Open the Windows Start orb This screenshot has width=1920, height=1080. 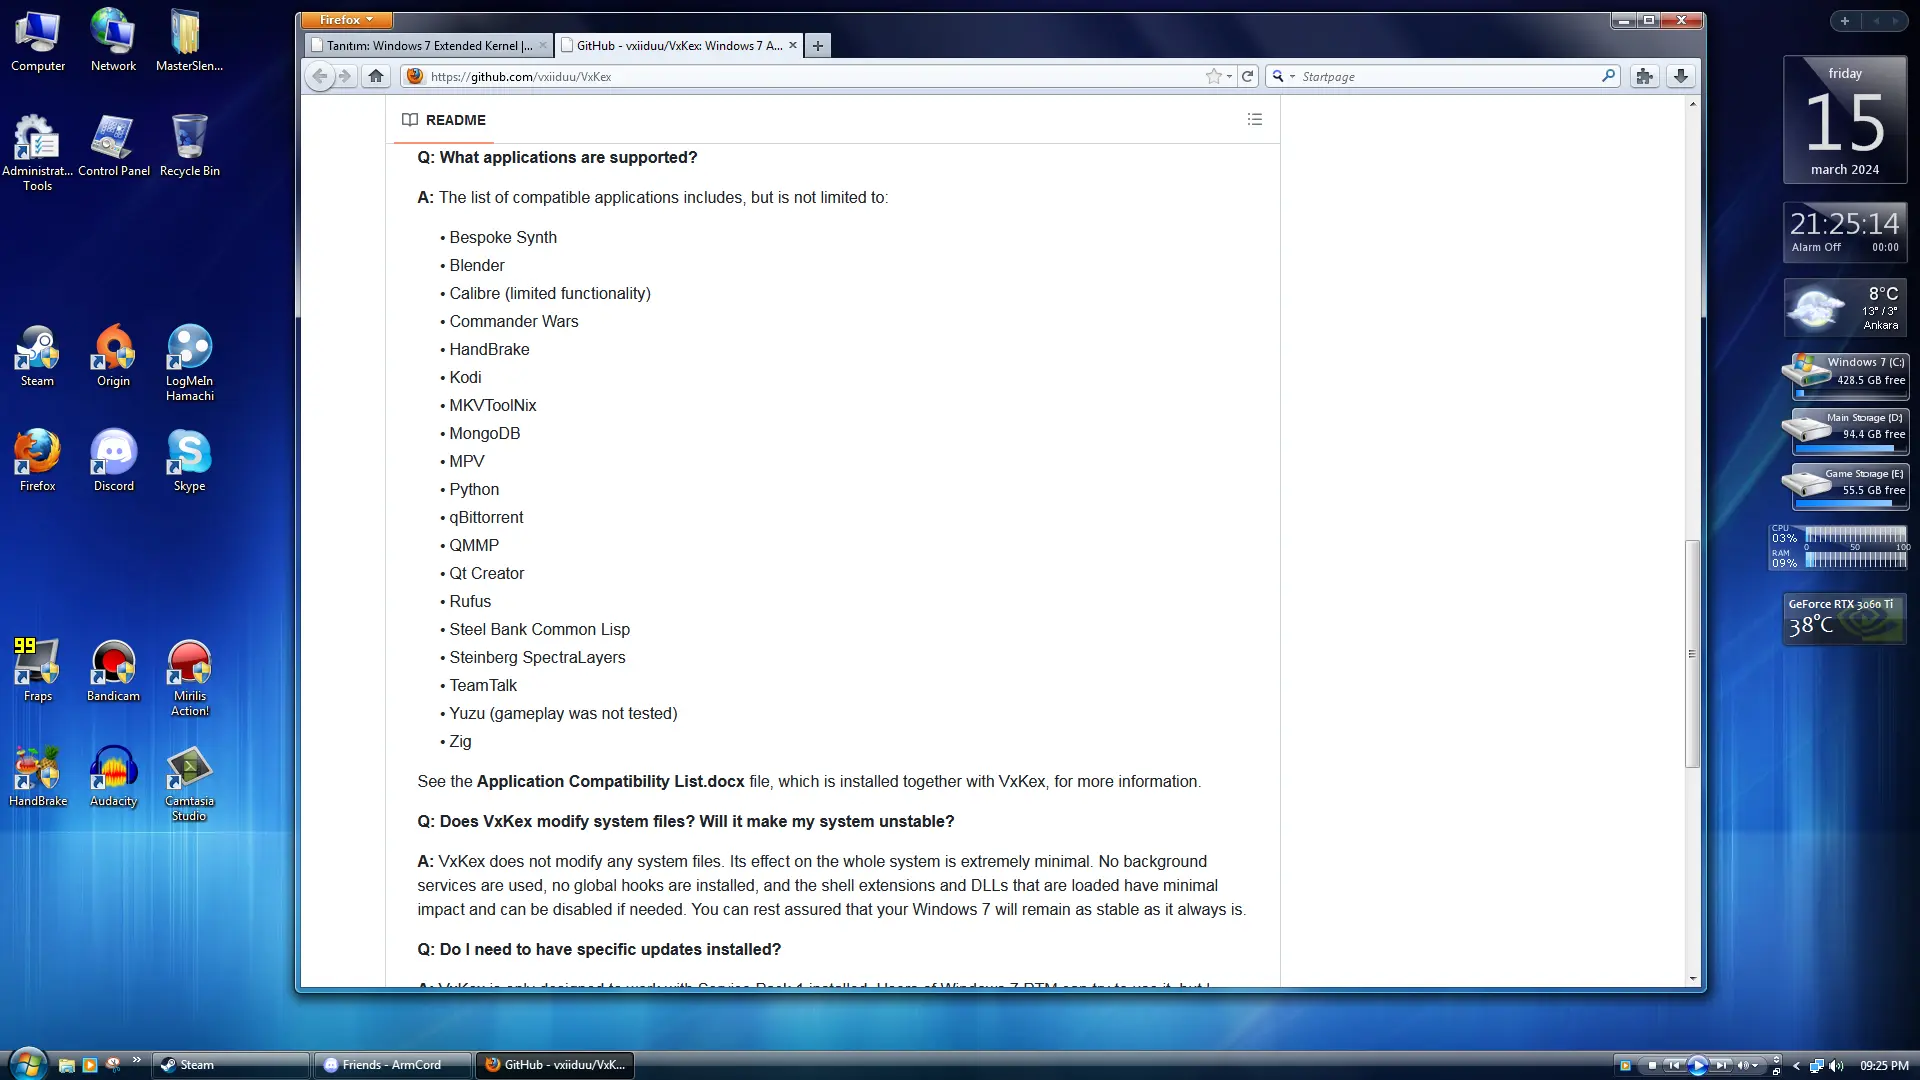tap(27, 1064)
